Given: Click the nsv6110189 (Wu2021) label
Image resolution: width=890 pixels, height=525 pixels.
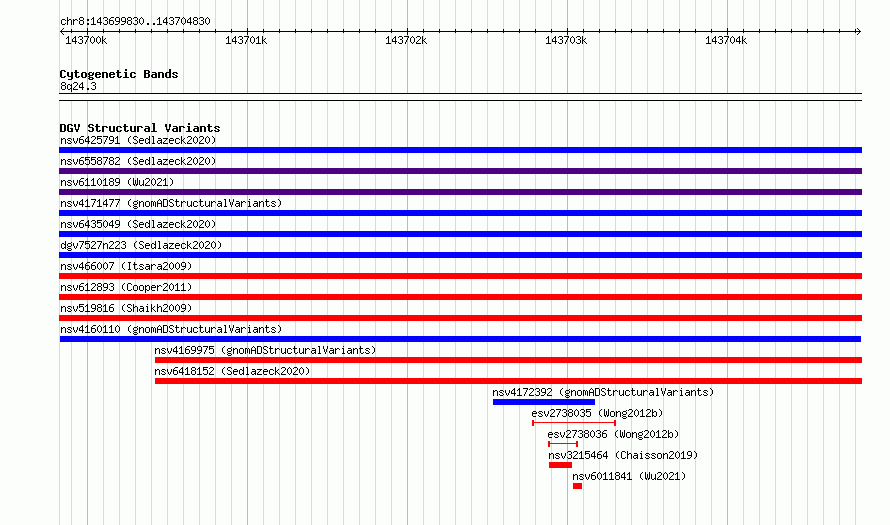Looking at the screenshot, I should [x=117, y=182].
